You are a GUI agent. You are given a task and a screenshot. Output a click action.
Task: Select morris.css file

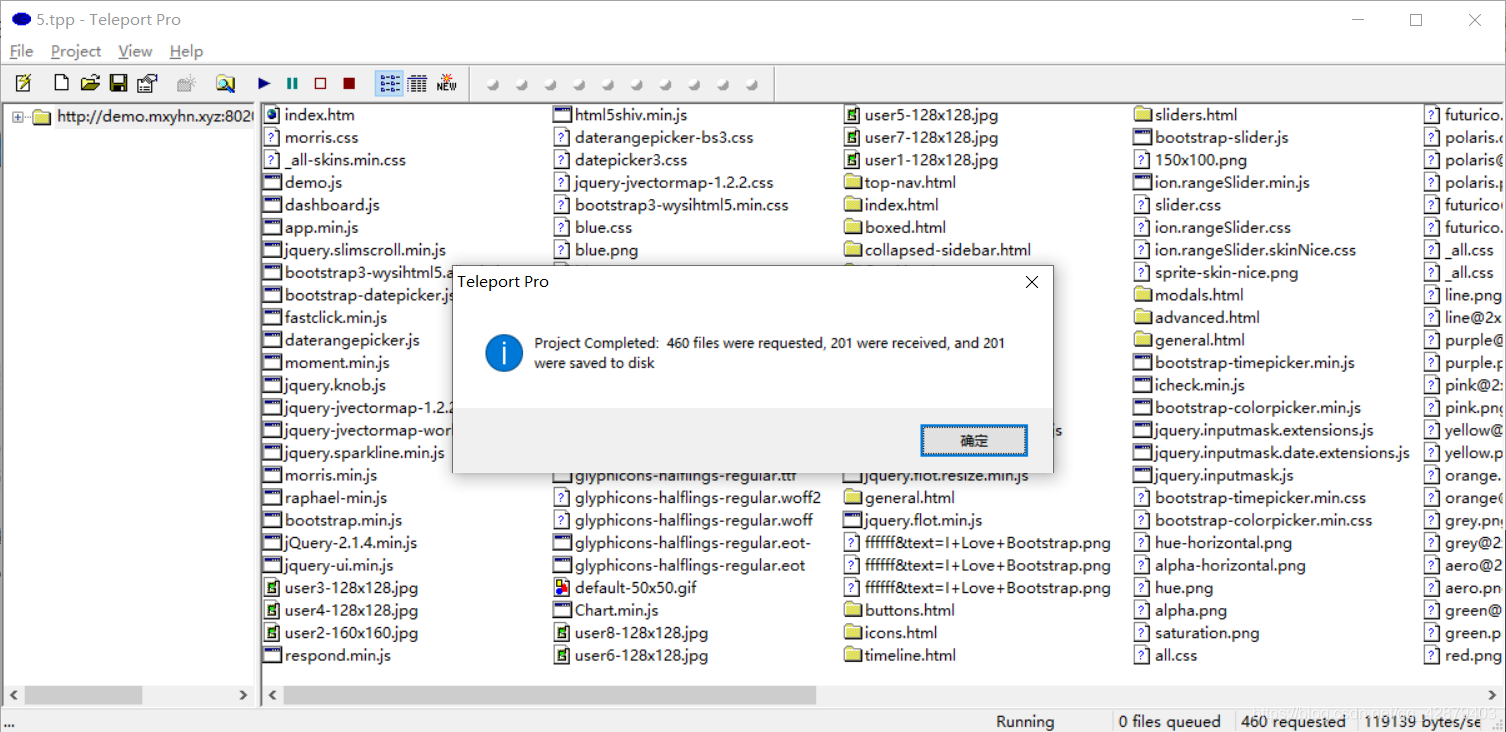pyautogui.click(x=311, y=138)
